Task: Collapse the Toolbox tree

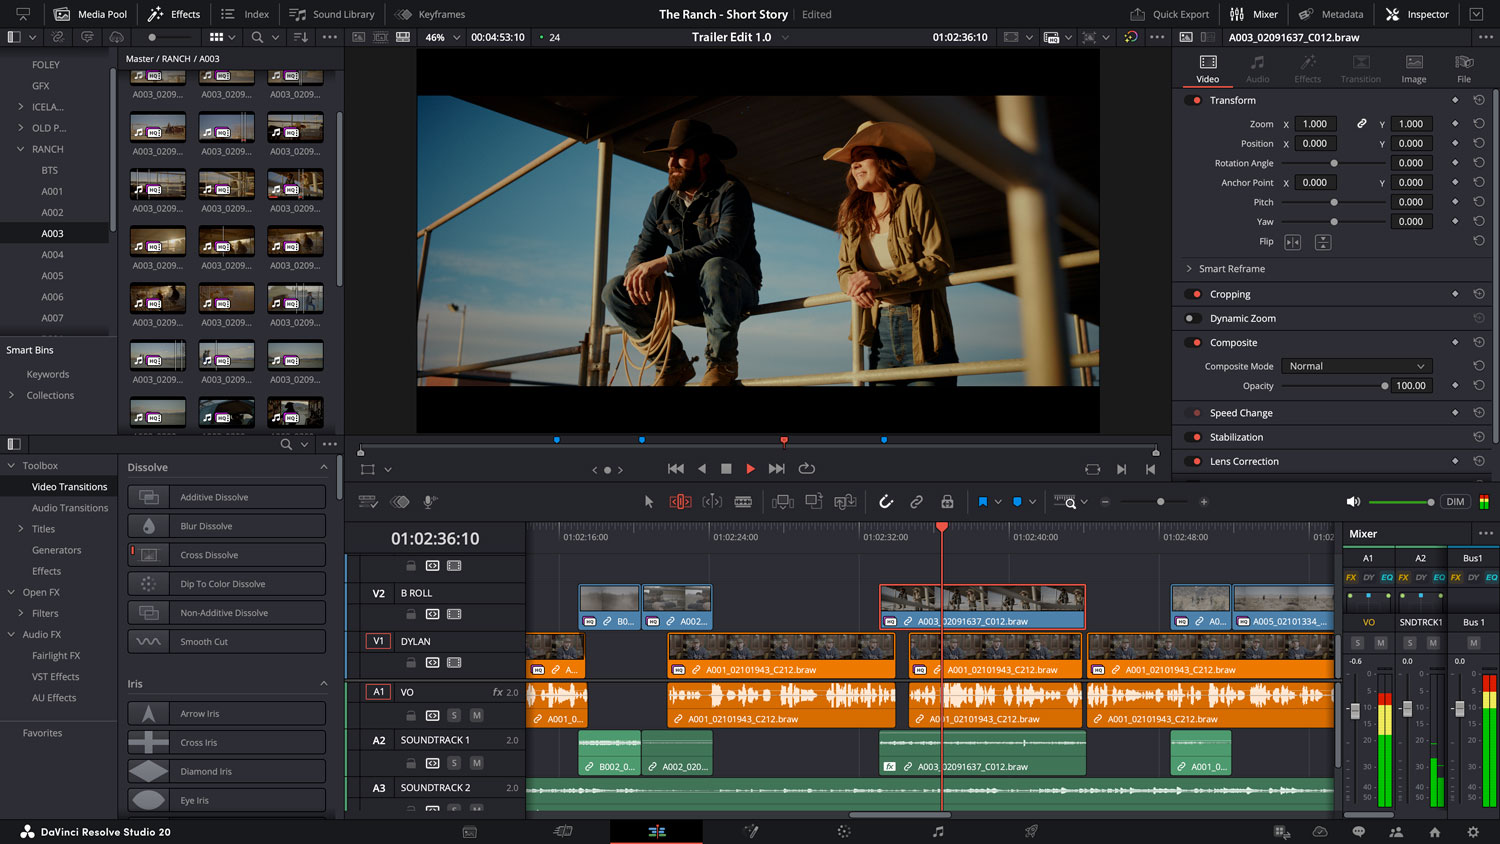Action: click(12, 466)
